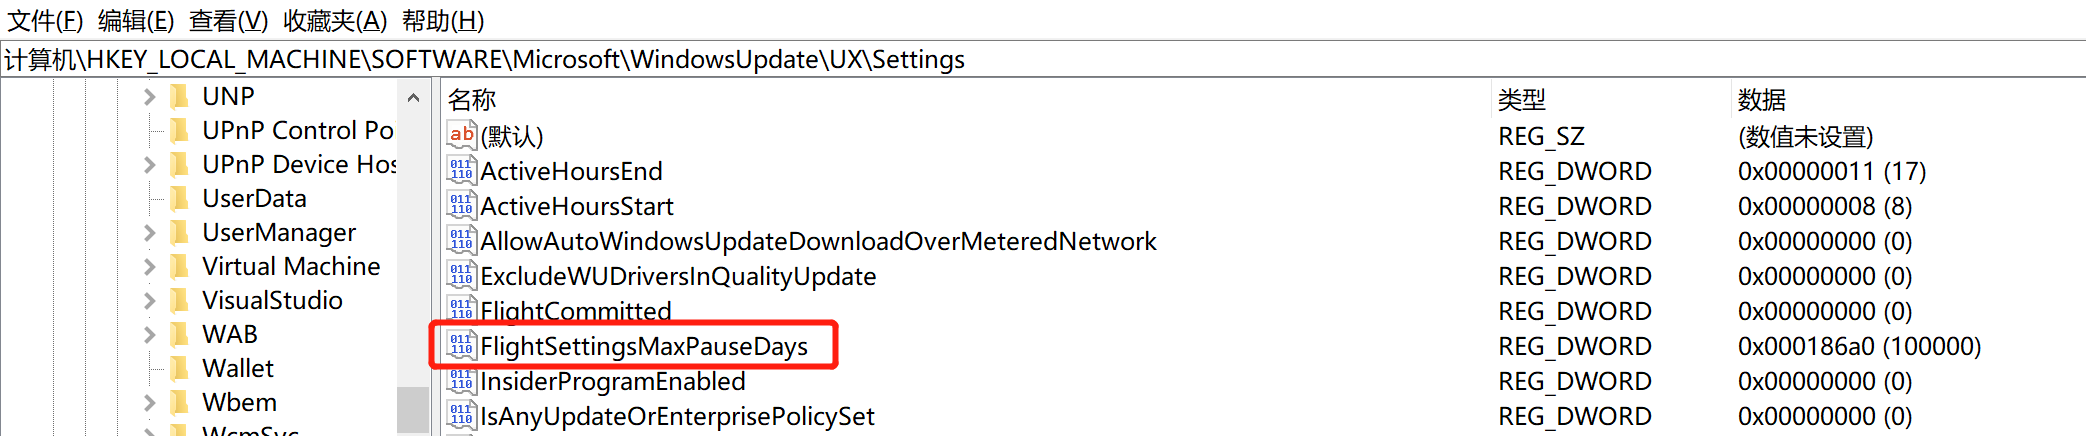Expand the UserManager key chevron
The height and width of the screenshot is (436, 2086).
[149, 233]
